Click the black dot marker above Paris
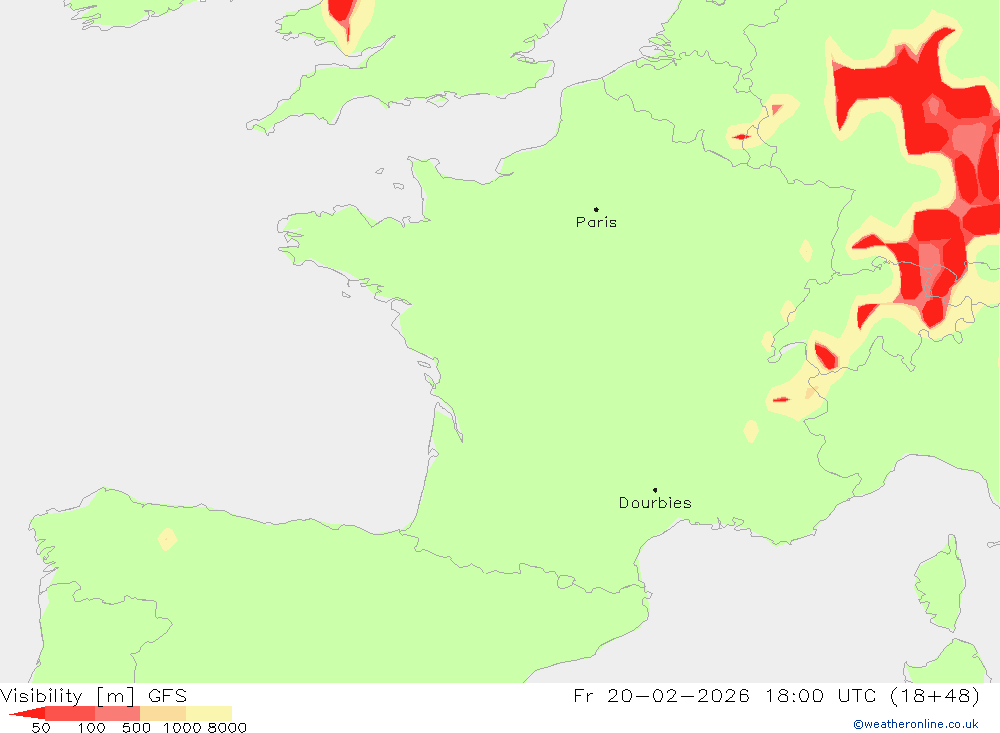 coord(596,209)
